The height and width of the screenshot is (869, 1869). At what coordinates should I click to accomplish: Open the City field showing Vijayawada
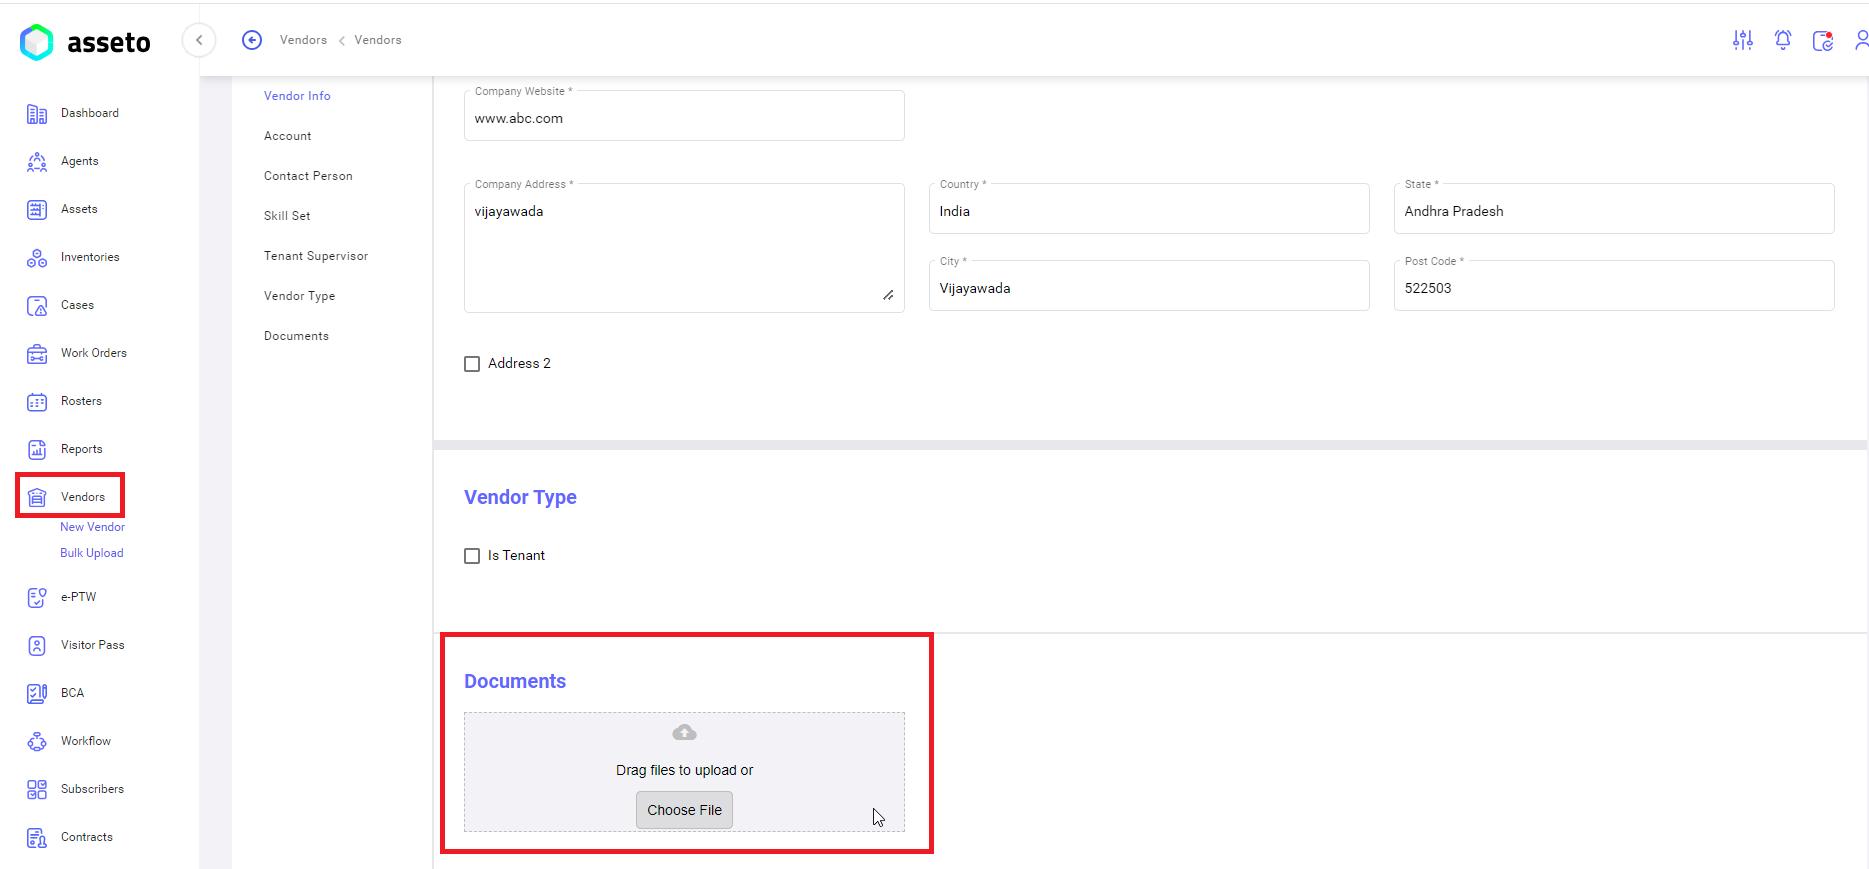click(x=1148, y=289)
